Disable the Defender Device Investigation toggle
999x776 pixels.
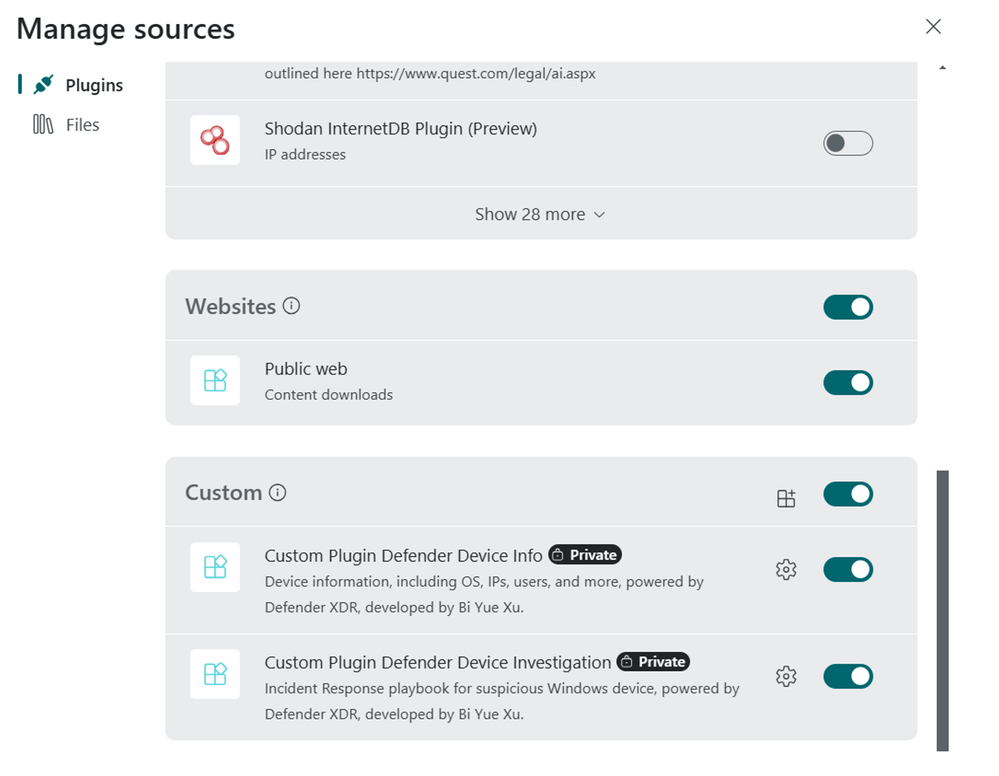(x=847, y=677)
